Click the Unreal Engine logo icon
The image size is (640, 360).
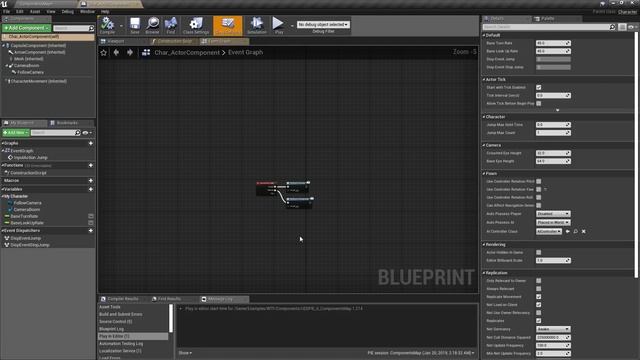pos(4,4)
